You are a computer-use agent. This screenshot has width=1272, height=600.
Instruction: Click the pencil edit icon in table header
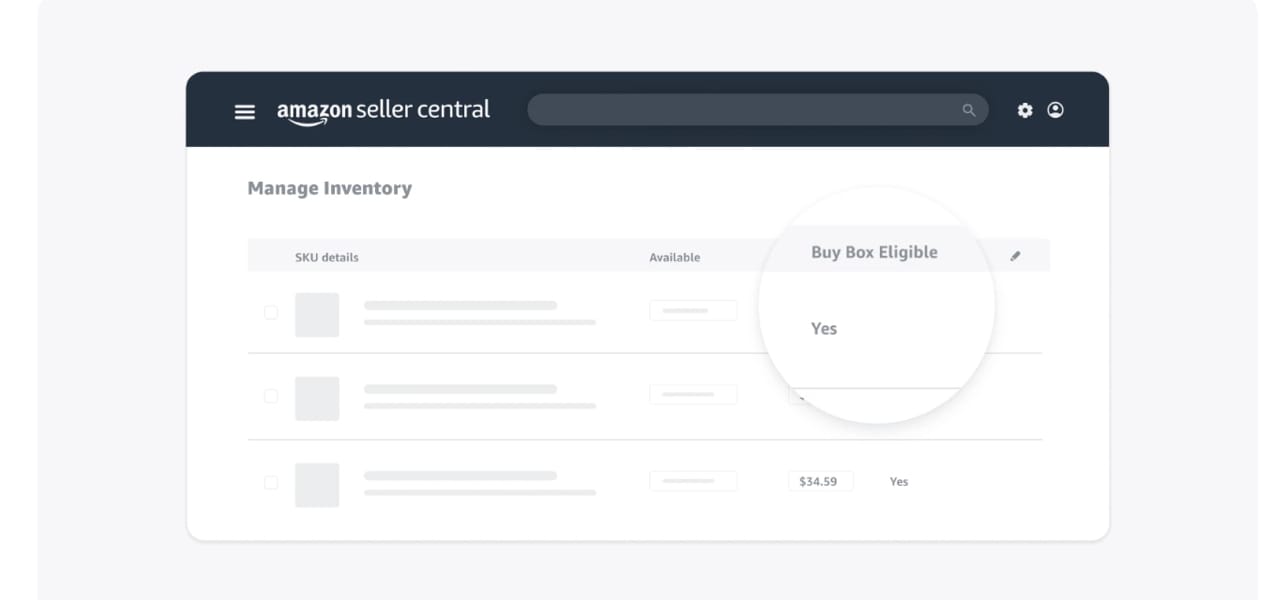coord(1015,256)
